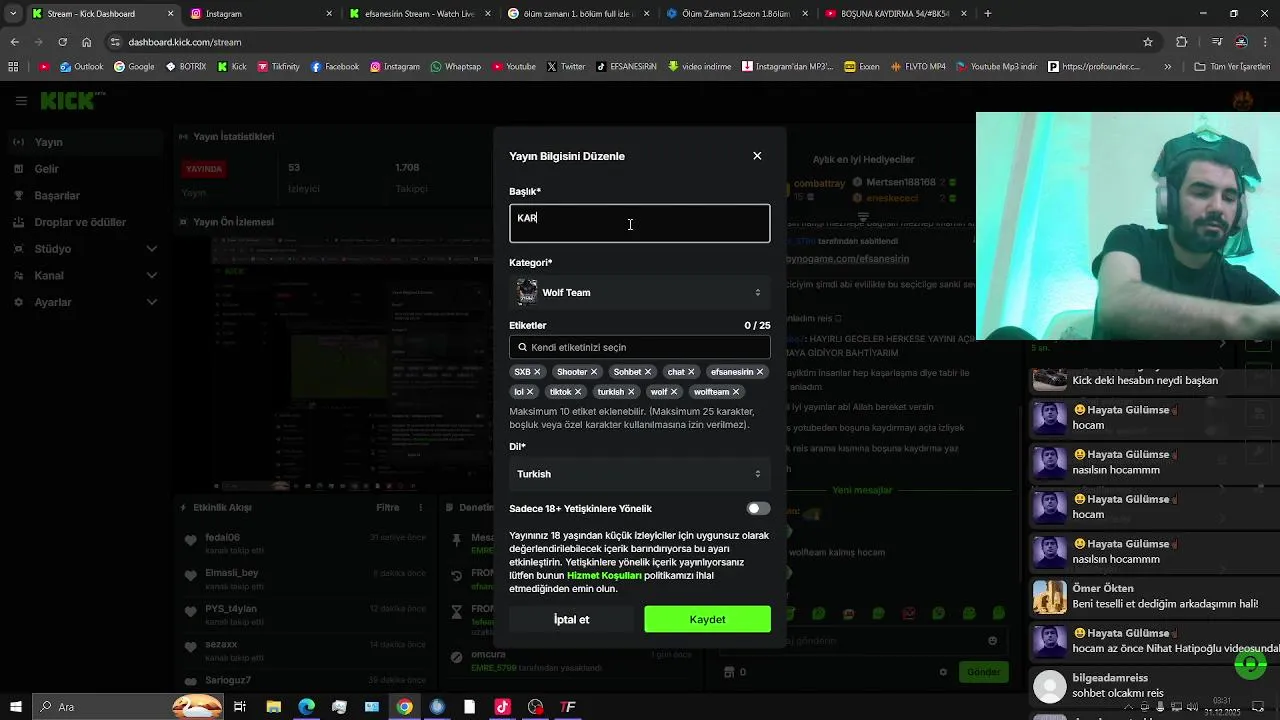1280x720 pixels.
Task: Open TikTok Live Studio from taskbar
Action: click(502, 707)
